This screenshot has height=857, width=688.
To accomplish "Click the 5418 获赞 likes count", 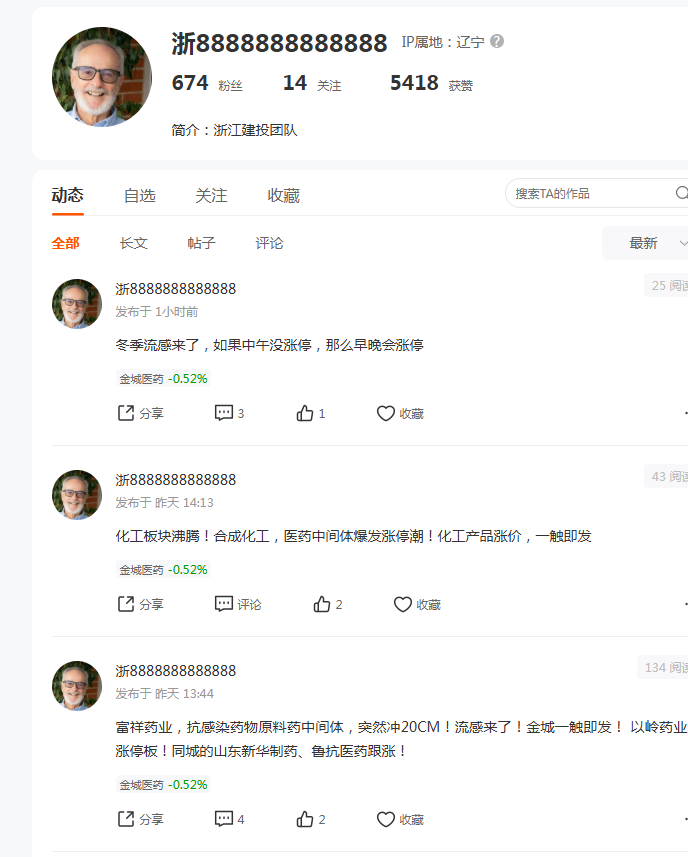I will [431, 83].
